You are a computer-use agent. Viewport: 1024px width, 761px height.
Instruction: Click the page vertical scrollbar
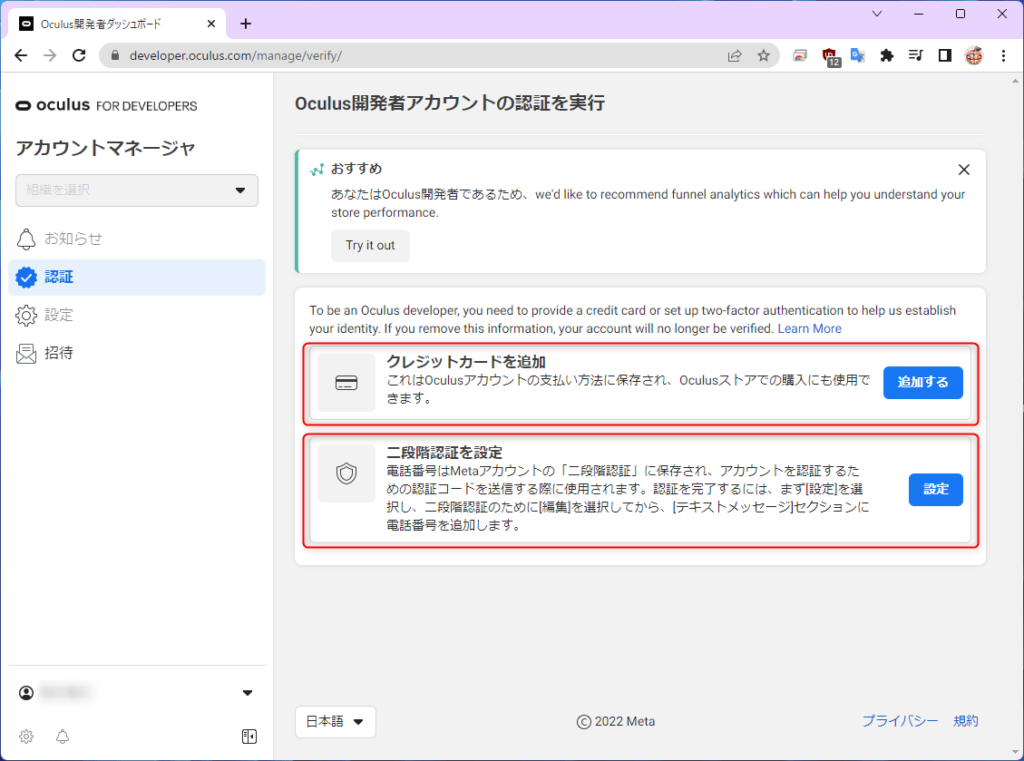1015,416
